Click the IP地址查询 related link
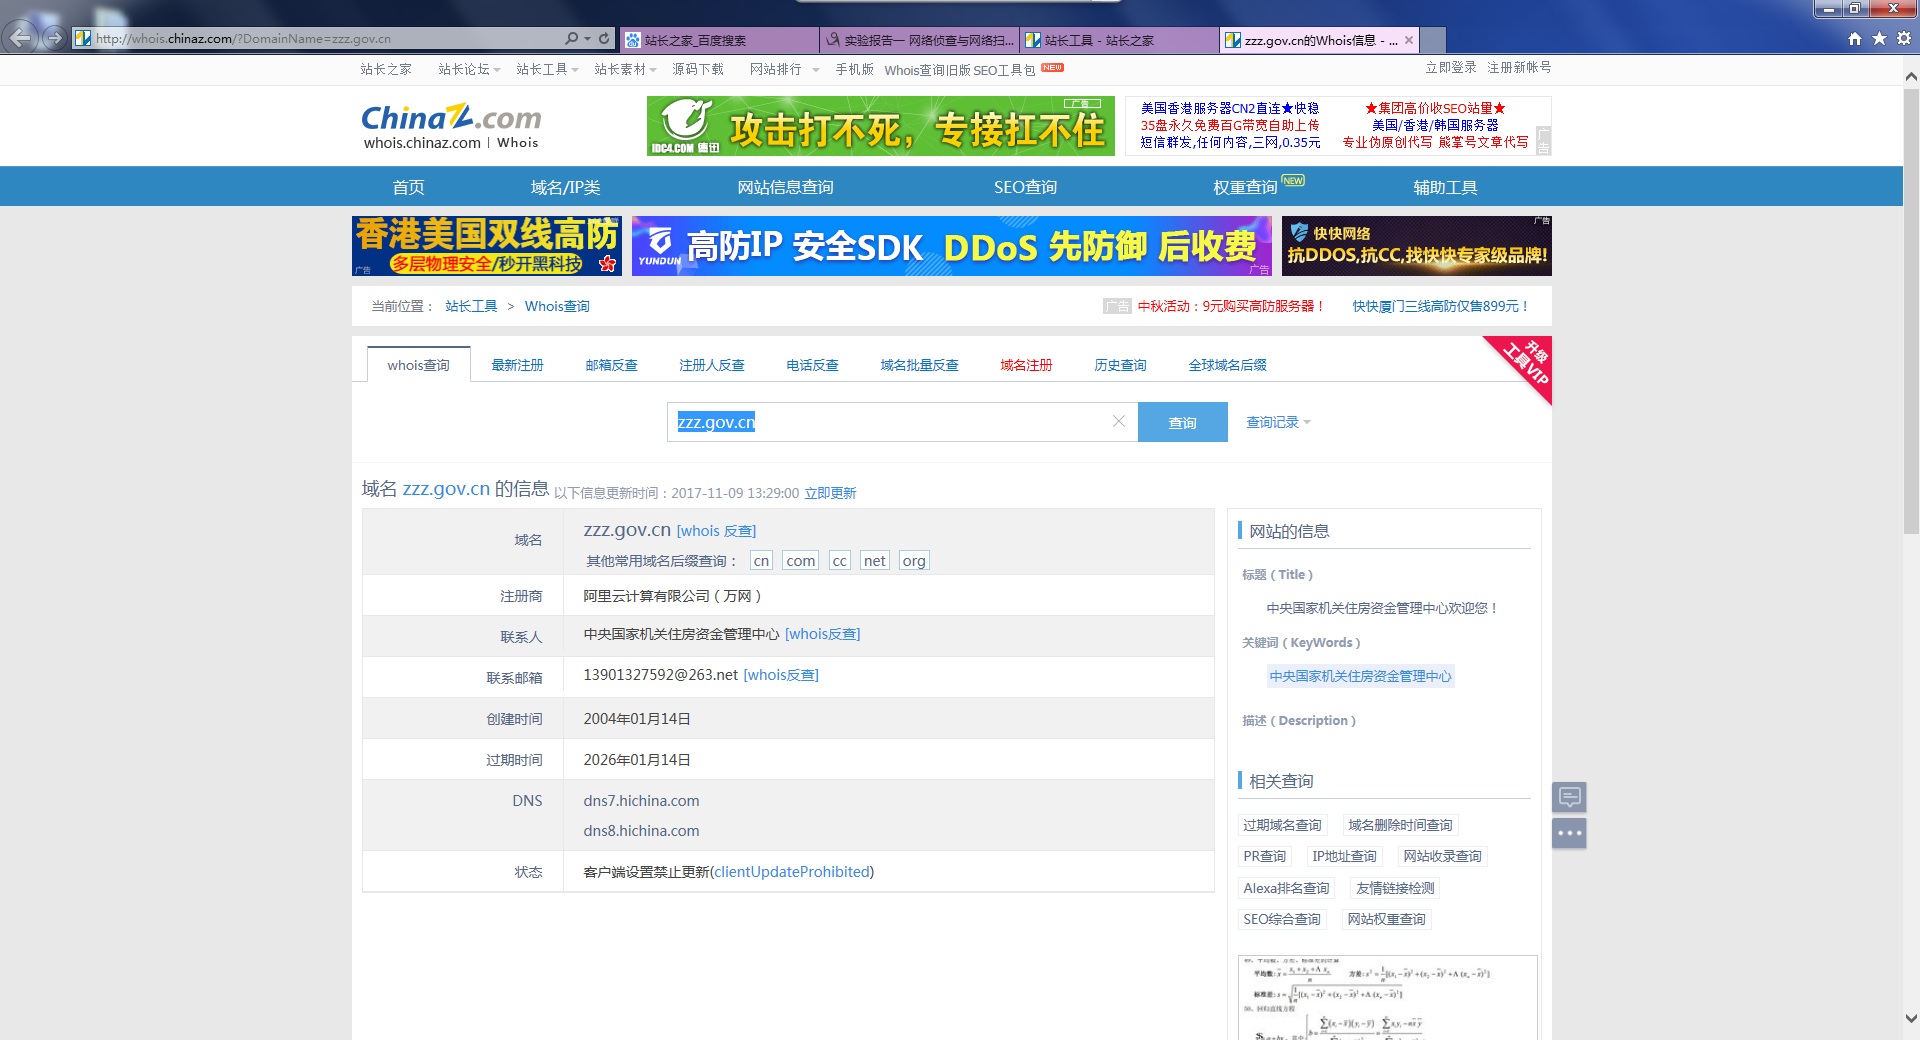The width and height of the screenshot is (1920, 1040). [x=1344, y=856]
